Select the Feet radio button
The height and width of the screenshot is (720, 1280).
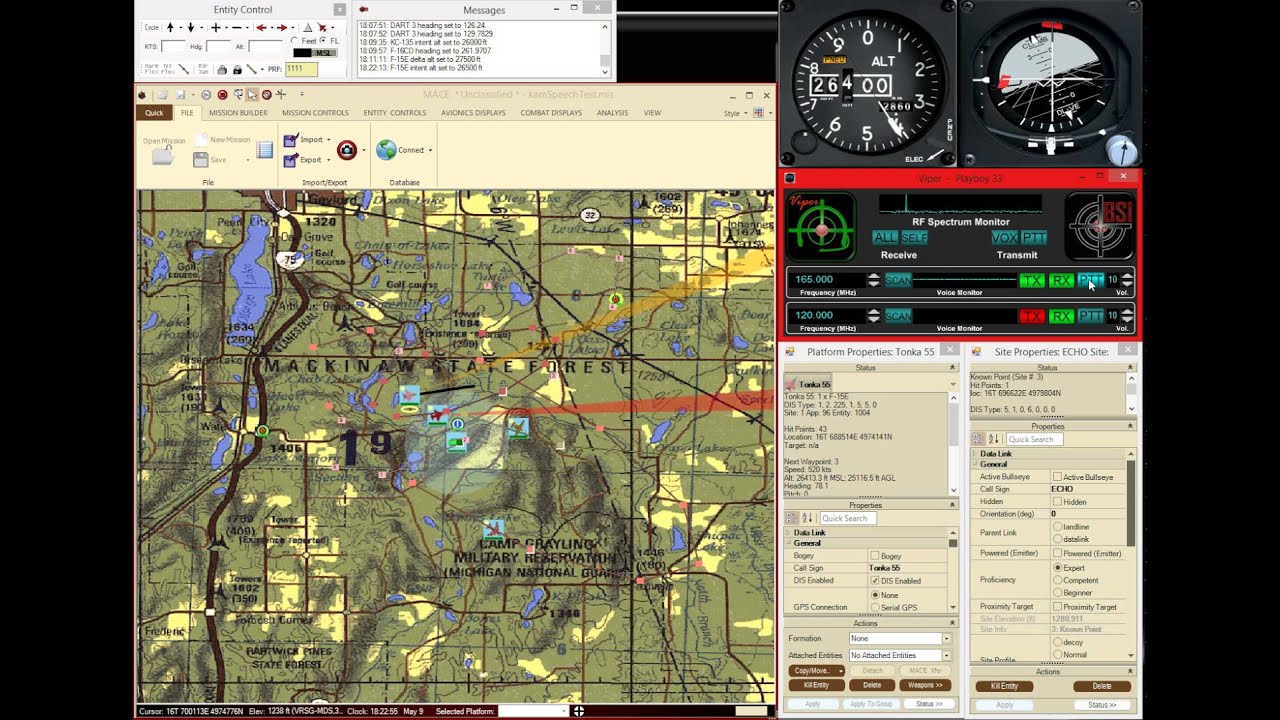tap(293, 41)
